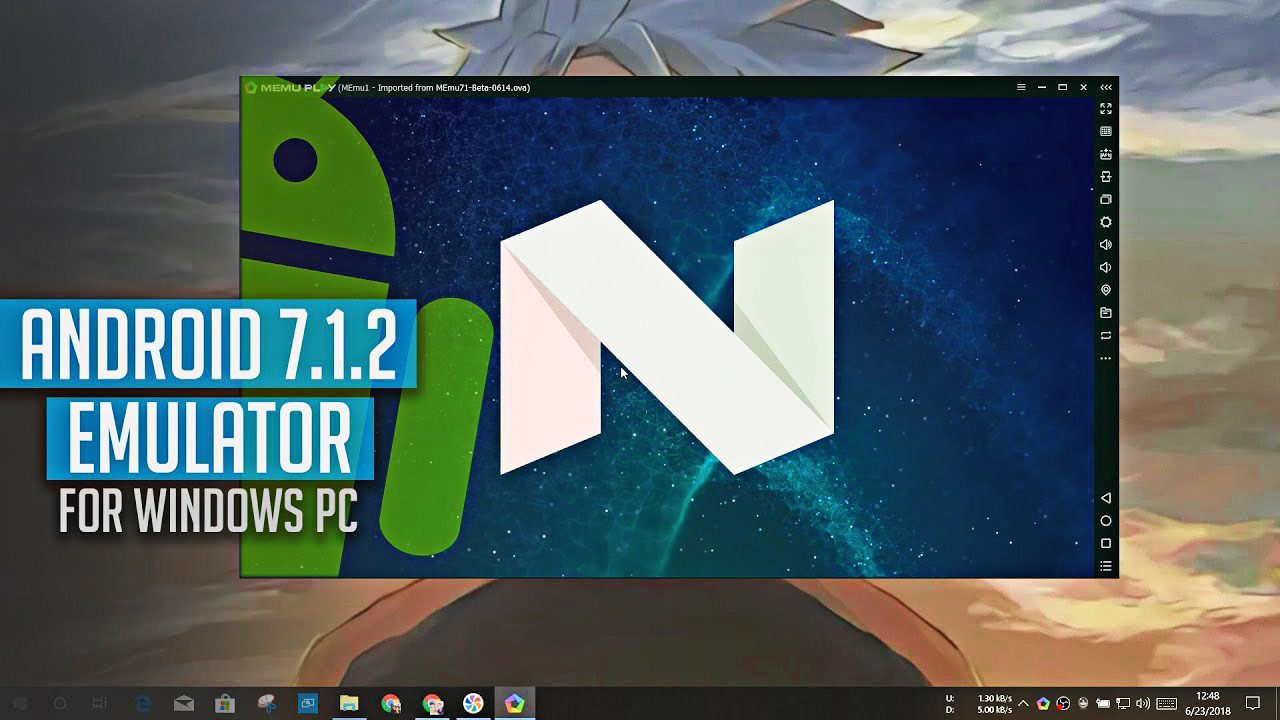Open the MEmu hamburger menu in title bar
1280x720 pixels.
[x=1021, y=87]
